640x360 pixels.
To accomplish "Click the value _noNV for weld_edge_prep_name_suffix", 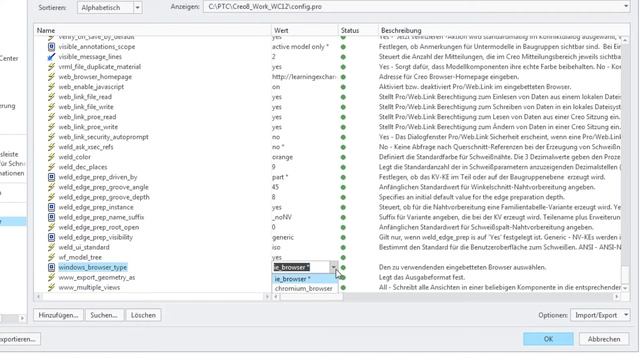I will pyautogui.click(x=282, y=217).
